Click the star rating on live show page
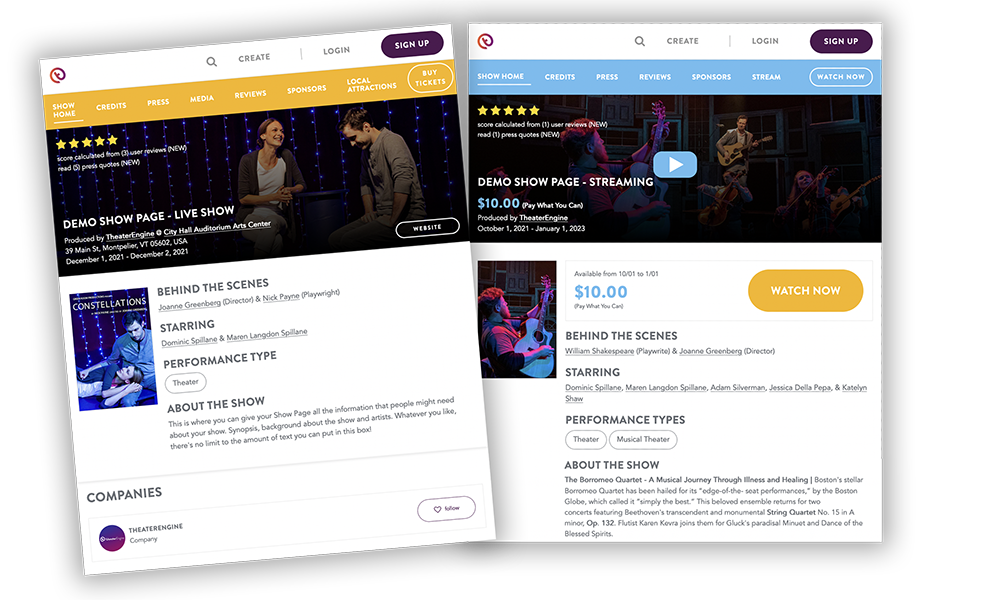The height and width of the screenshot is (600, 1000). coord(87,142)
